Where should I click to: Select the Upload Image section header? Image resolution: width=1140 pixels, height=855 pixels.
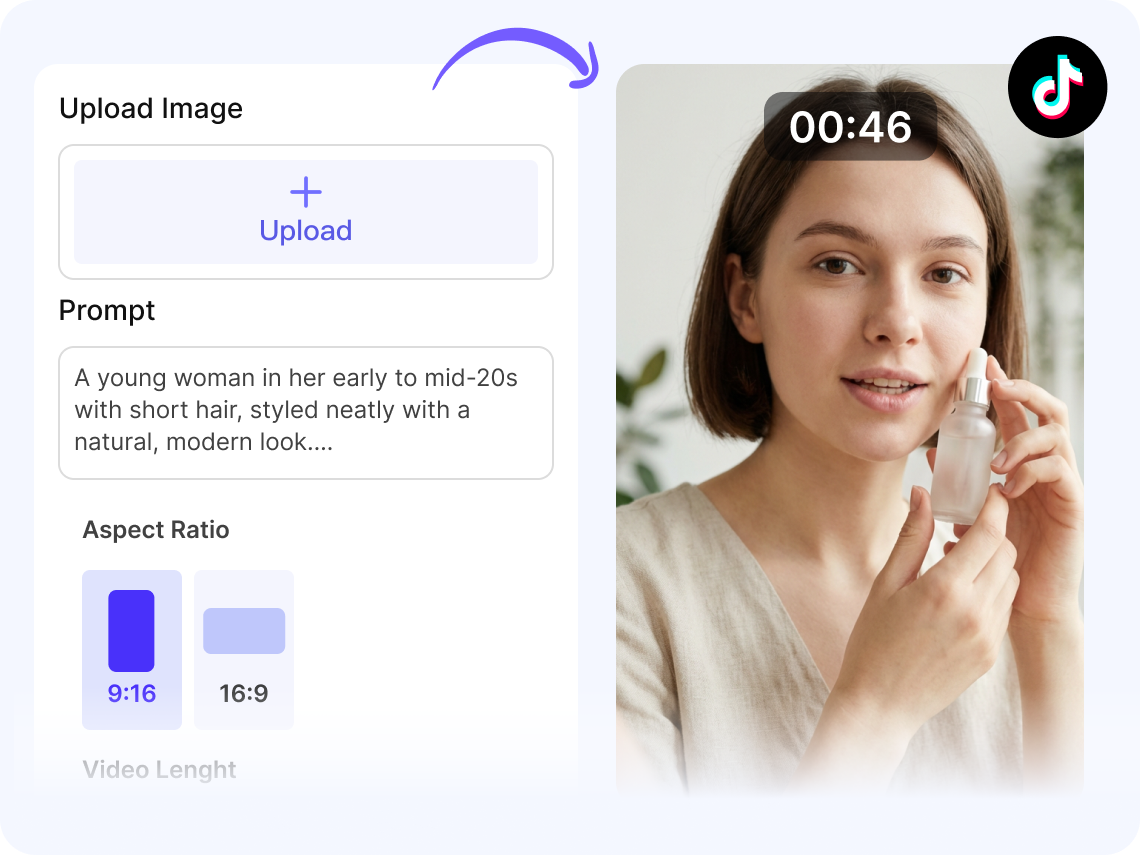pyautogui.click(x=152, y=108)
